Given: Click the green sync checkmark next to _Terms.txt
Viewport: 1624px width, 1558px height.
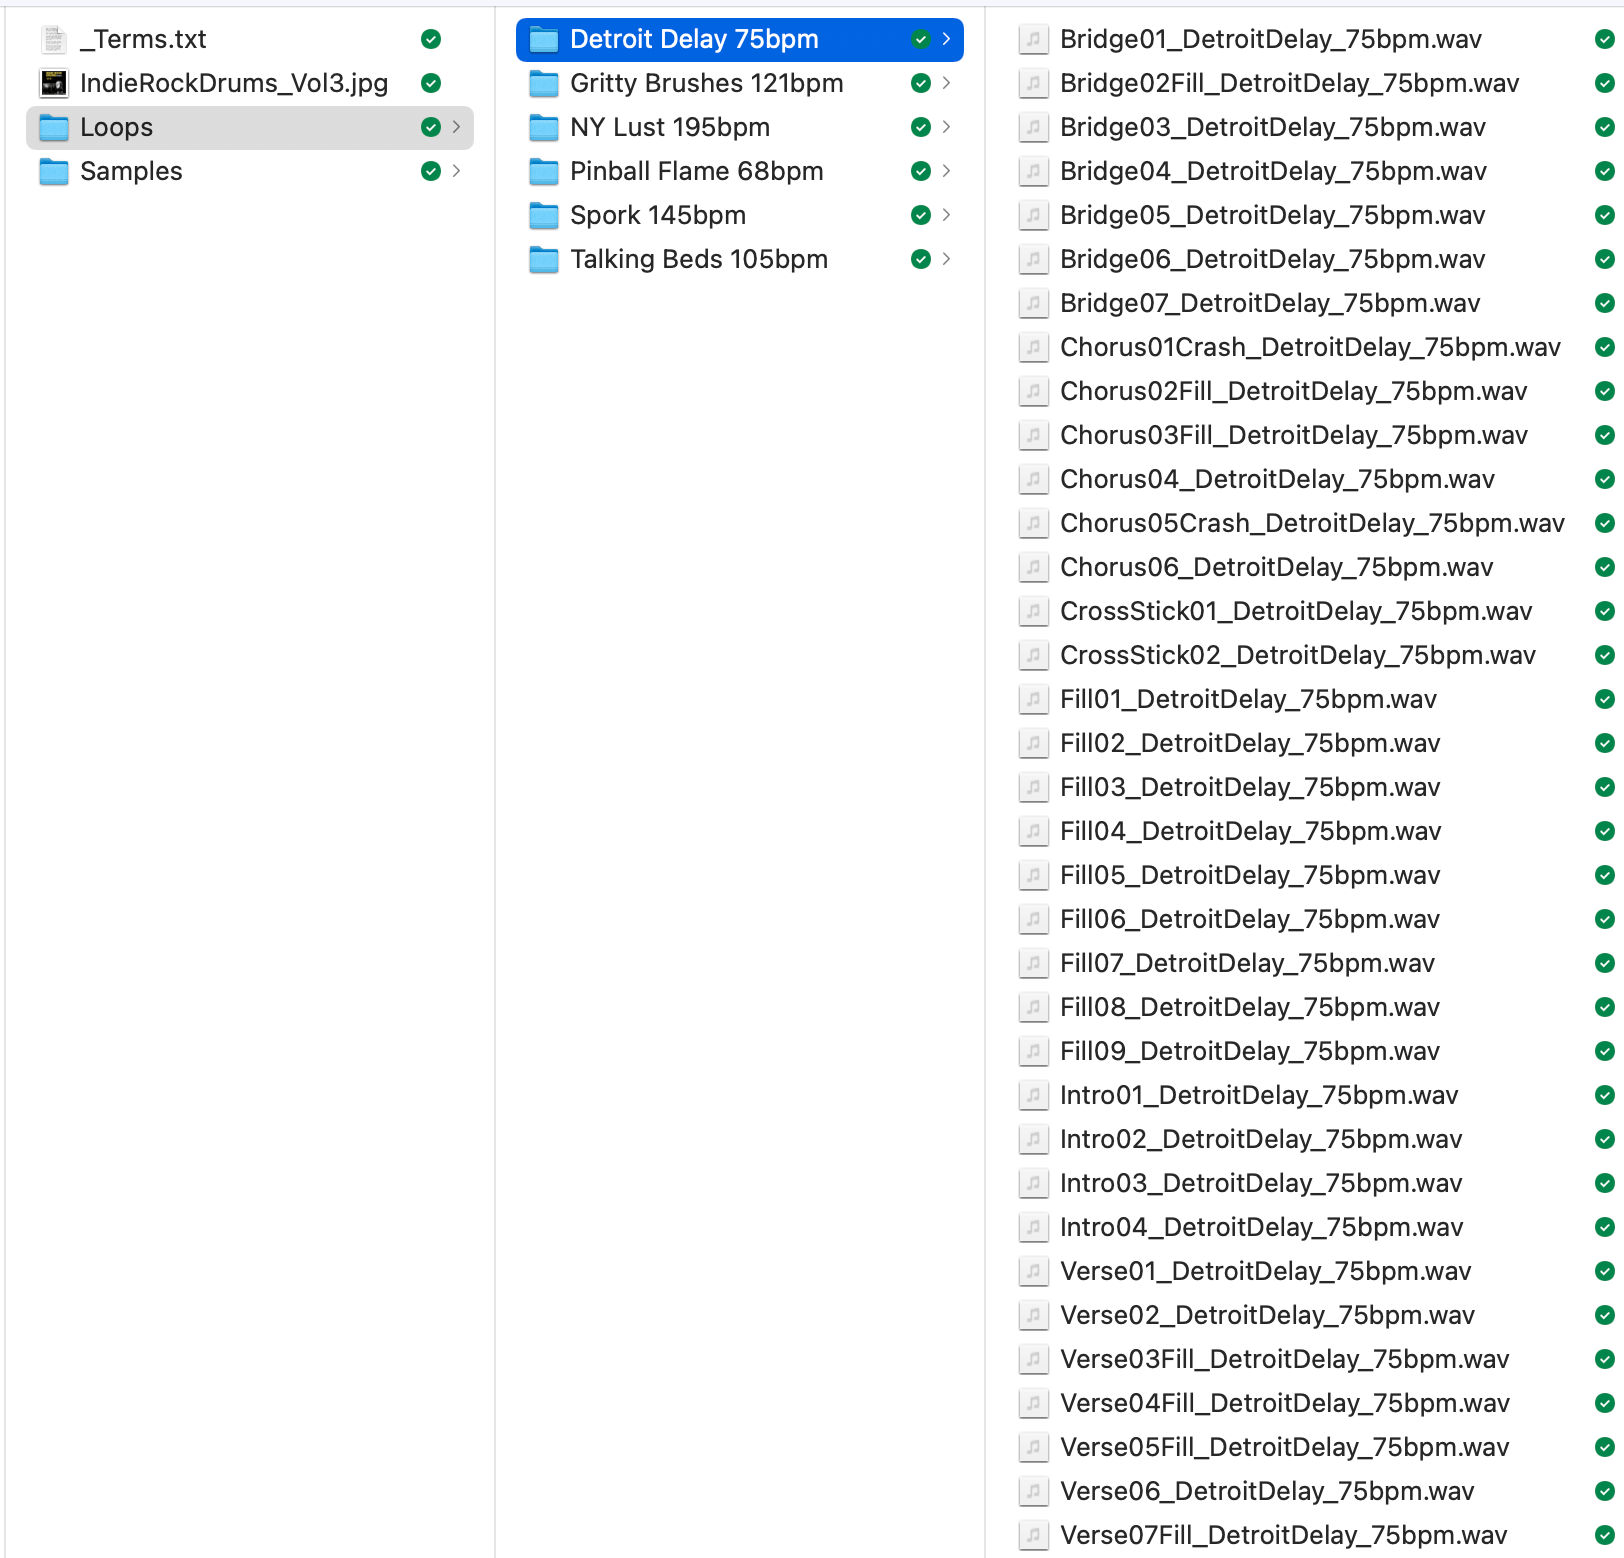Looking at the screenshot, I should coord(431,39).
